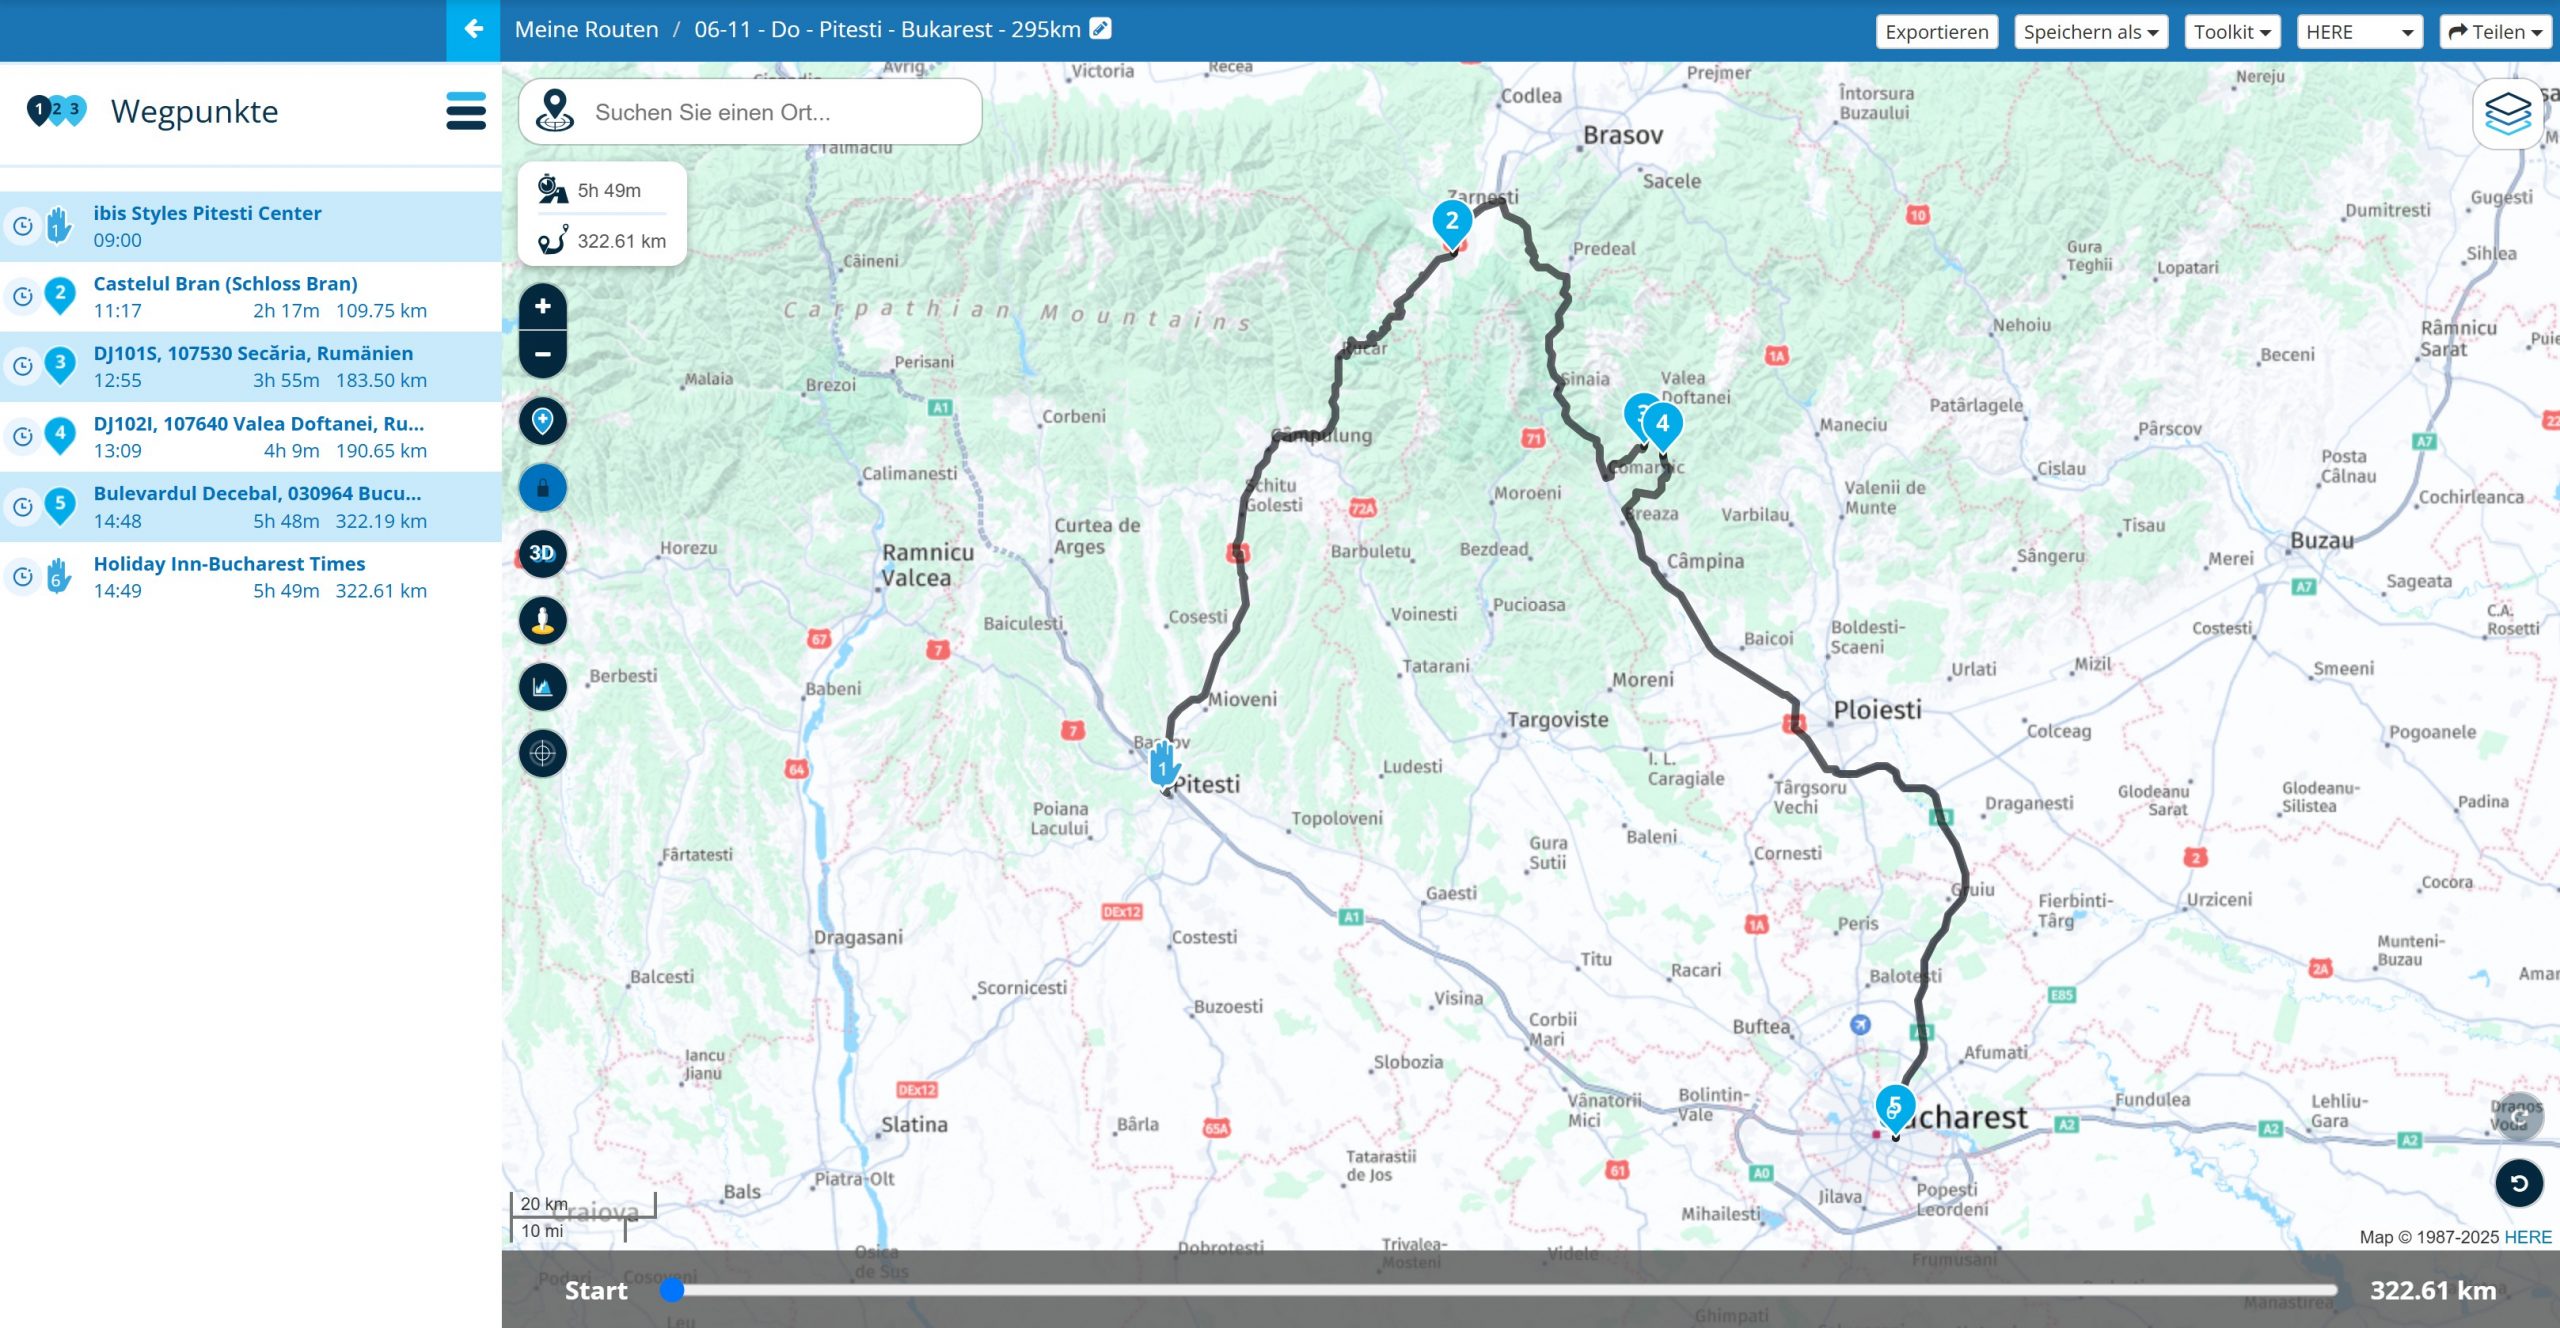Viewport: 2560px width, 1328px height.
Task: Open the Wegpunkte hamburger menu
Action: pyautogui.click(x=466, y=111)
